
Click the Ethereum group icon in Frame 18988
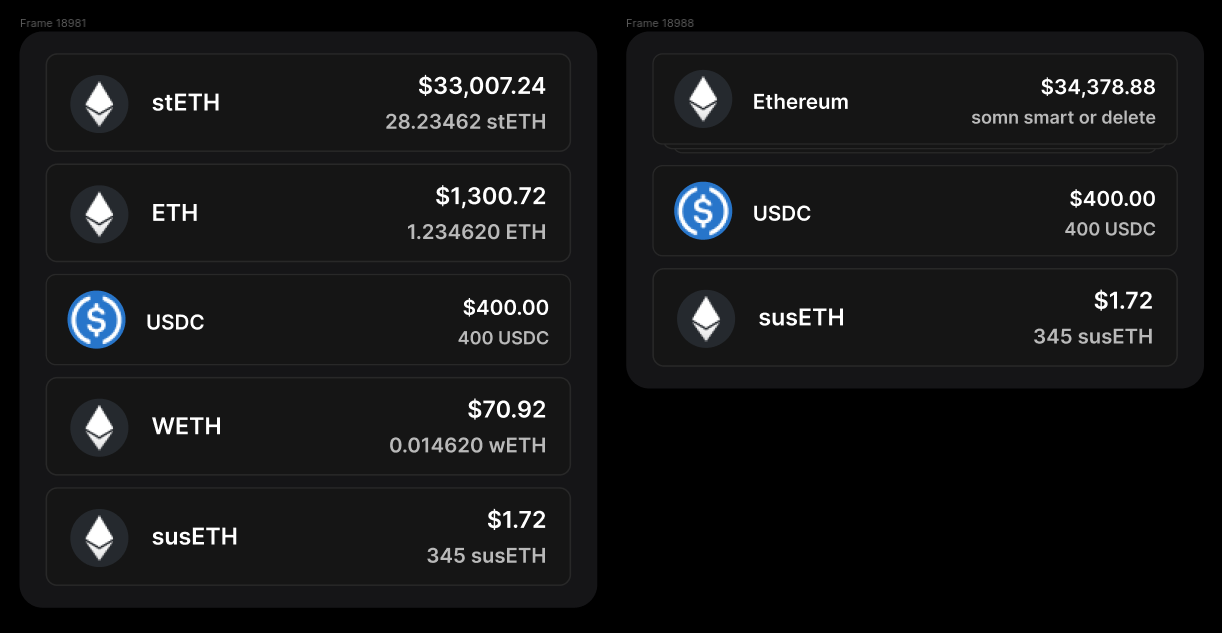(703, 99)
